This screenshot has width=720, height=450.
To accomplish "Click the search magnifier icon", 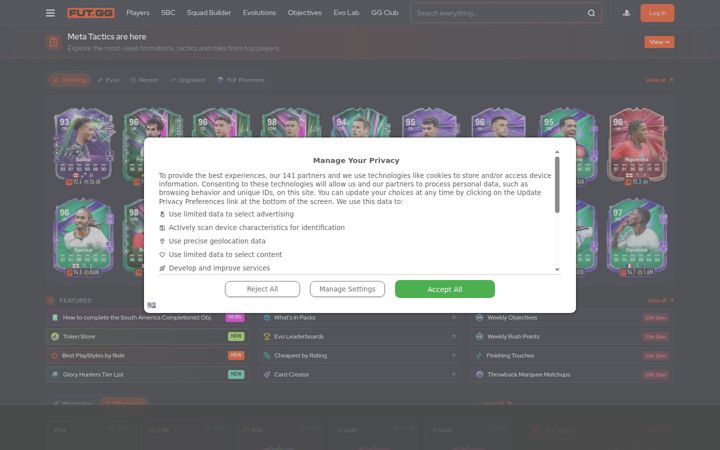I will 591,13.
